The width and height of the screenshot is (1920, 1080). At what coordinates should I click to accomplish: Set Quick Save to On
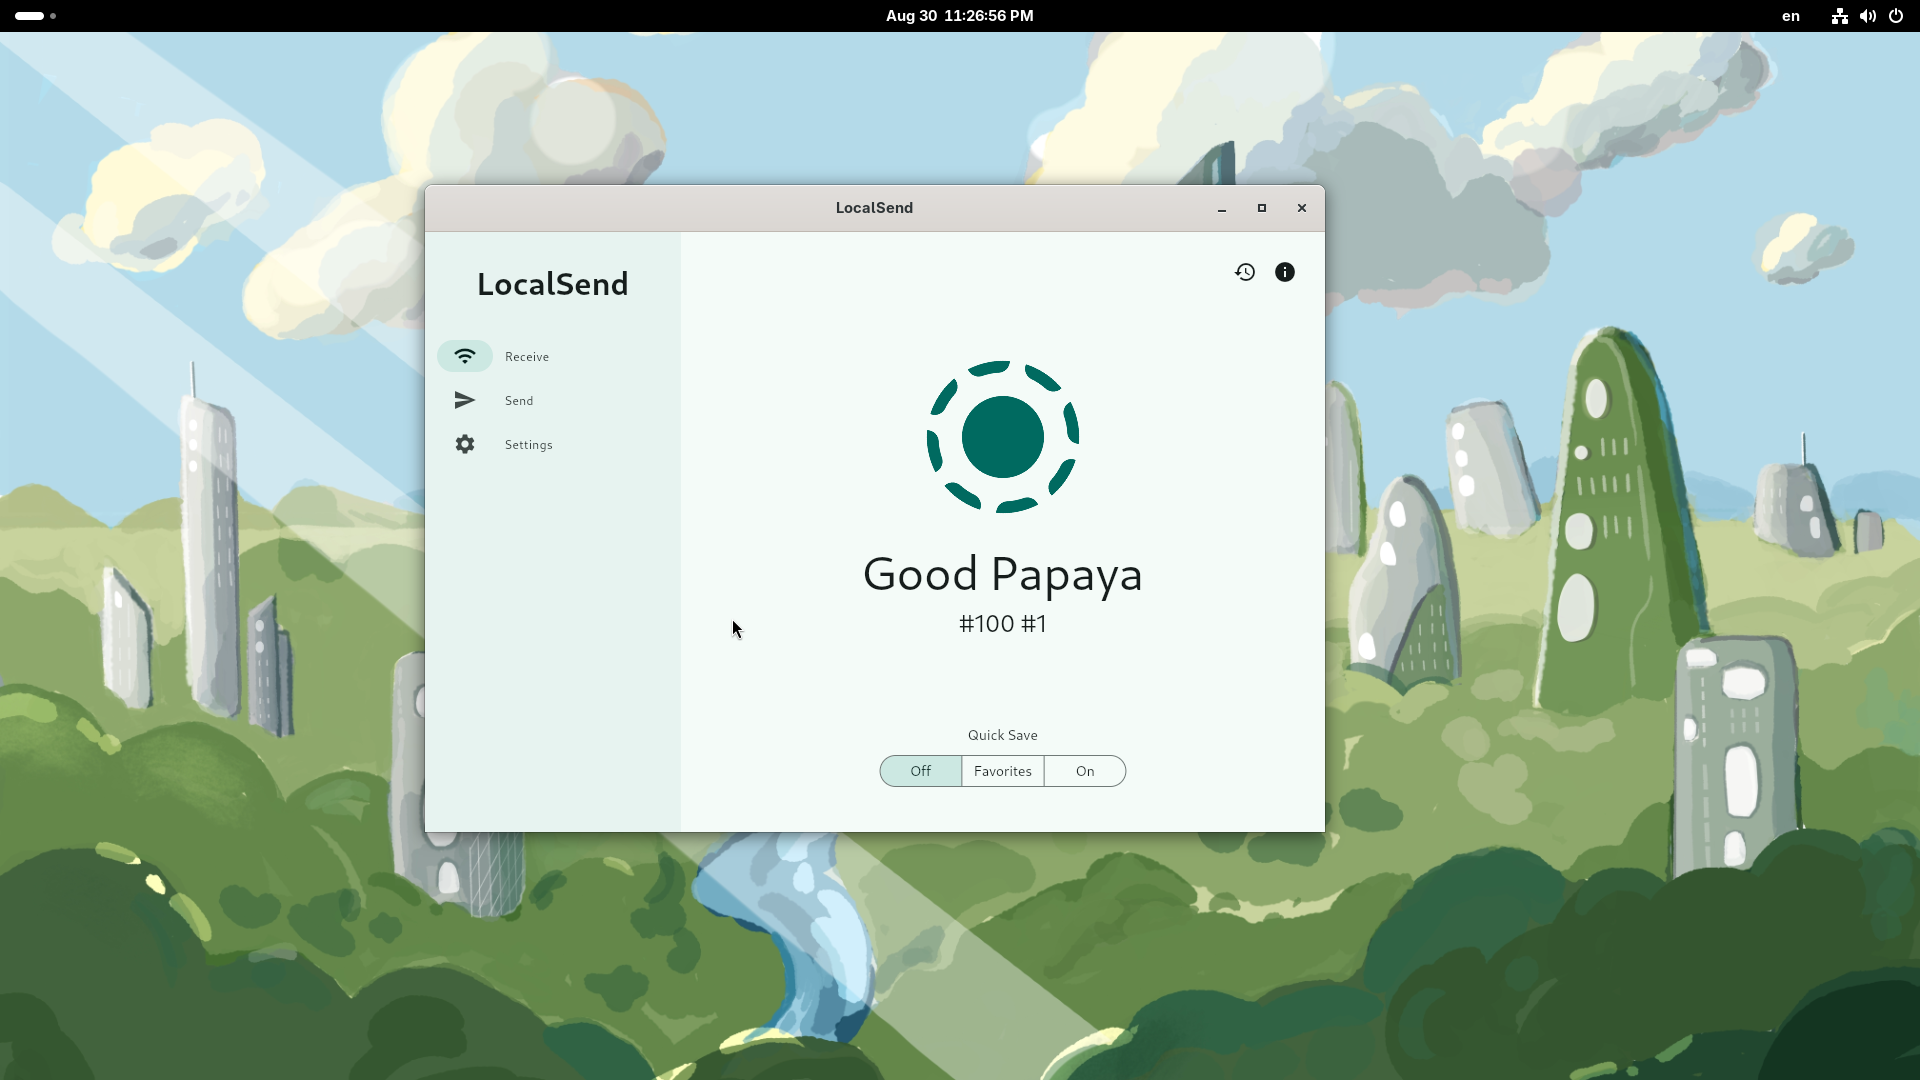(x=1085, y=771)
